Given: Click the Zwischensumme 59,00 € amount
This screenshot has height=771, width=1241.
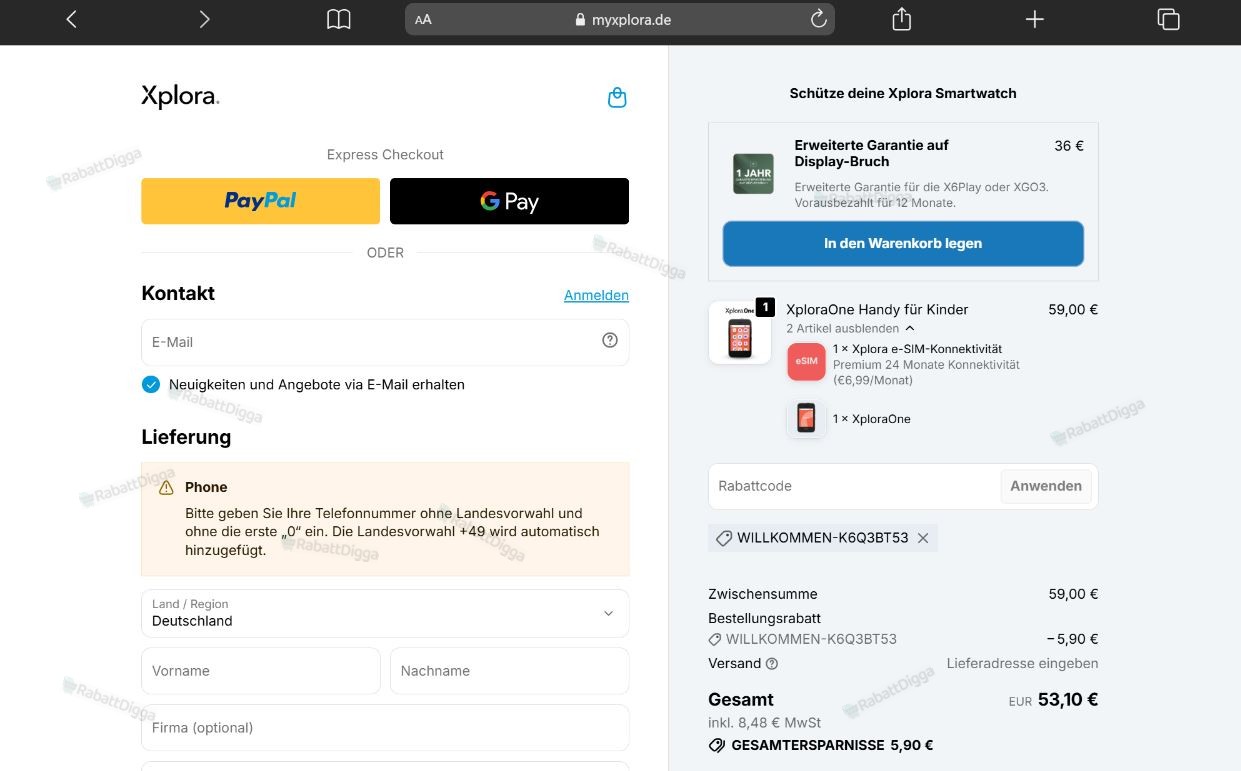Looking at the screenshot, I should [1073, 594].
